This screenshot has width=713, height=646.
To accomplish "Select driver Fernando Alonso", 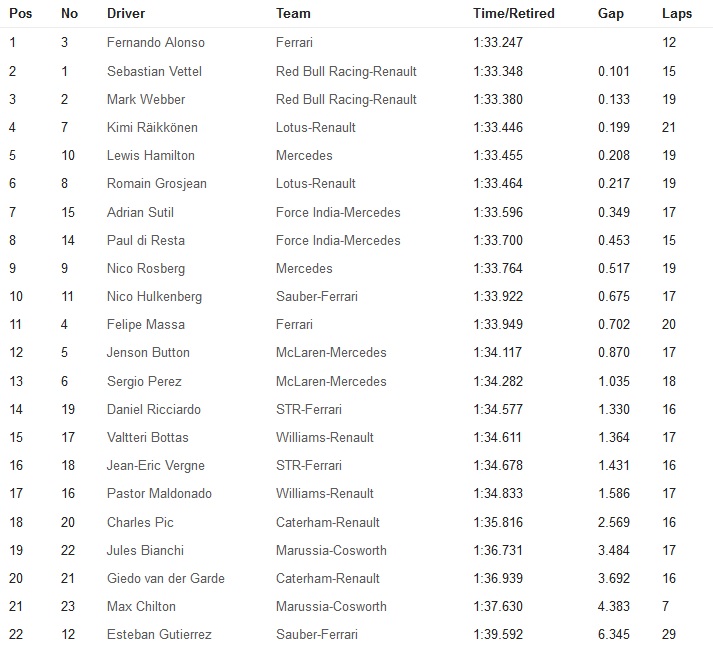I will point(156,42).
